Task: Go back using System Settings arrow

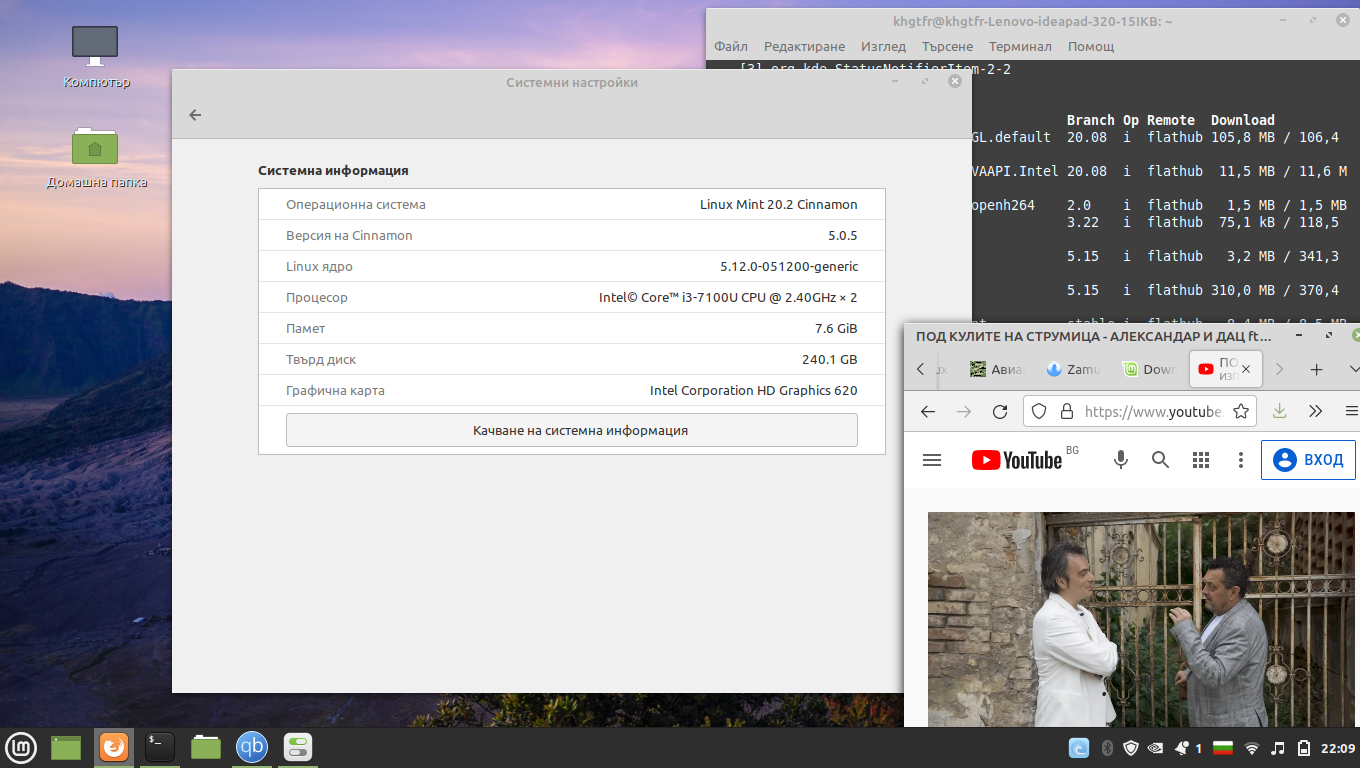Action: click(195, 115)
